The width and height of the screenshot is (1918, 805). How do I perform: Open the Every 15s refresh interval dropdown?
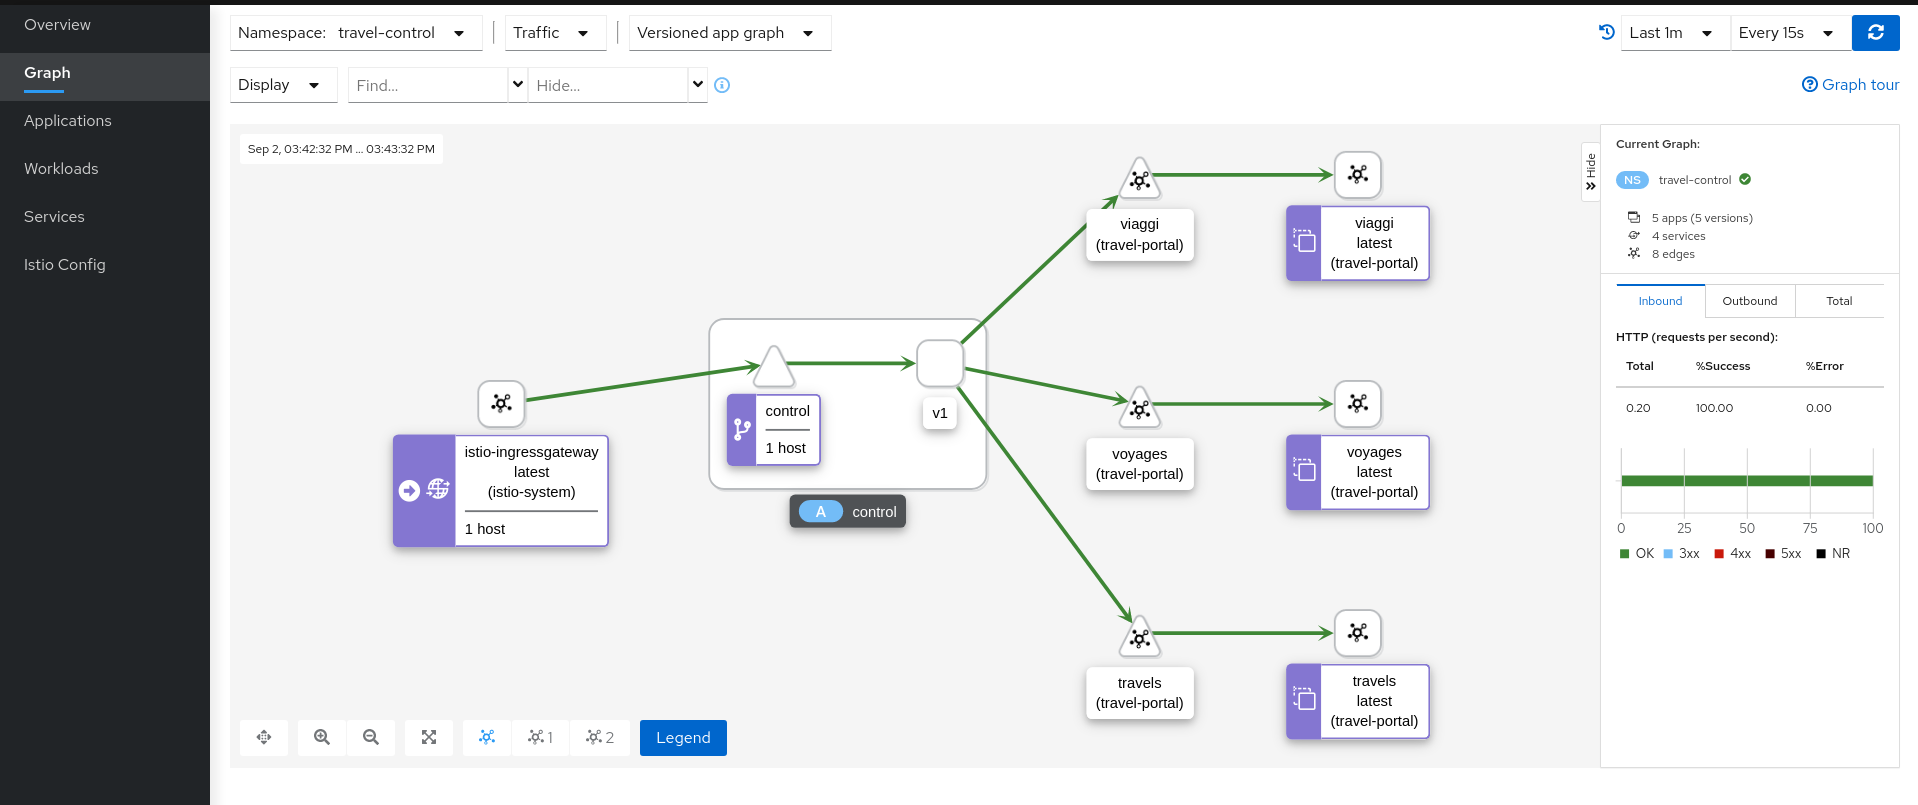point(1787,33)
